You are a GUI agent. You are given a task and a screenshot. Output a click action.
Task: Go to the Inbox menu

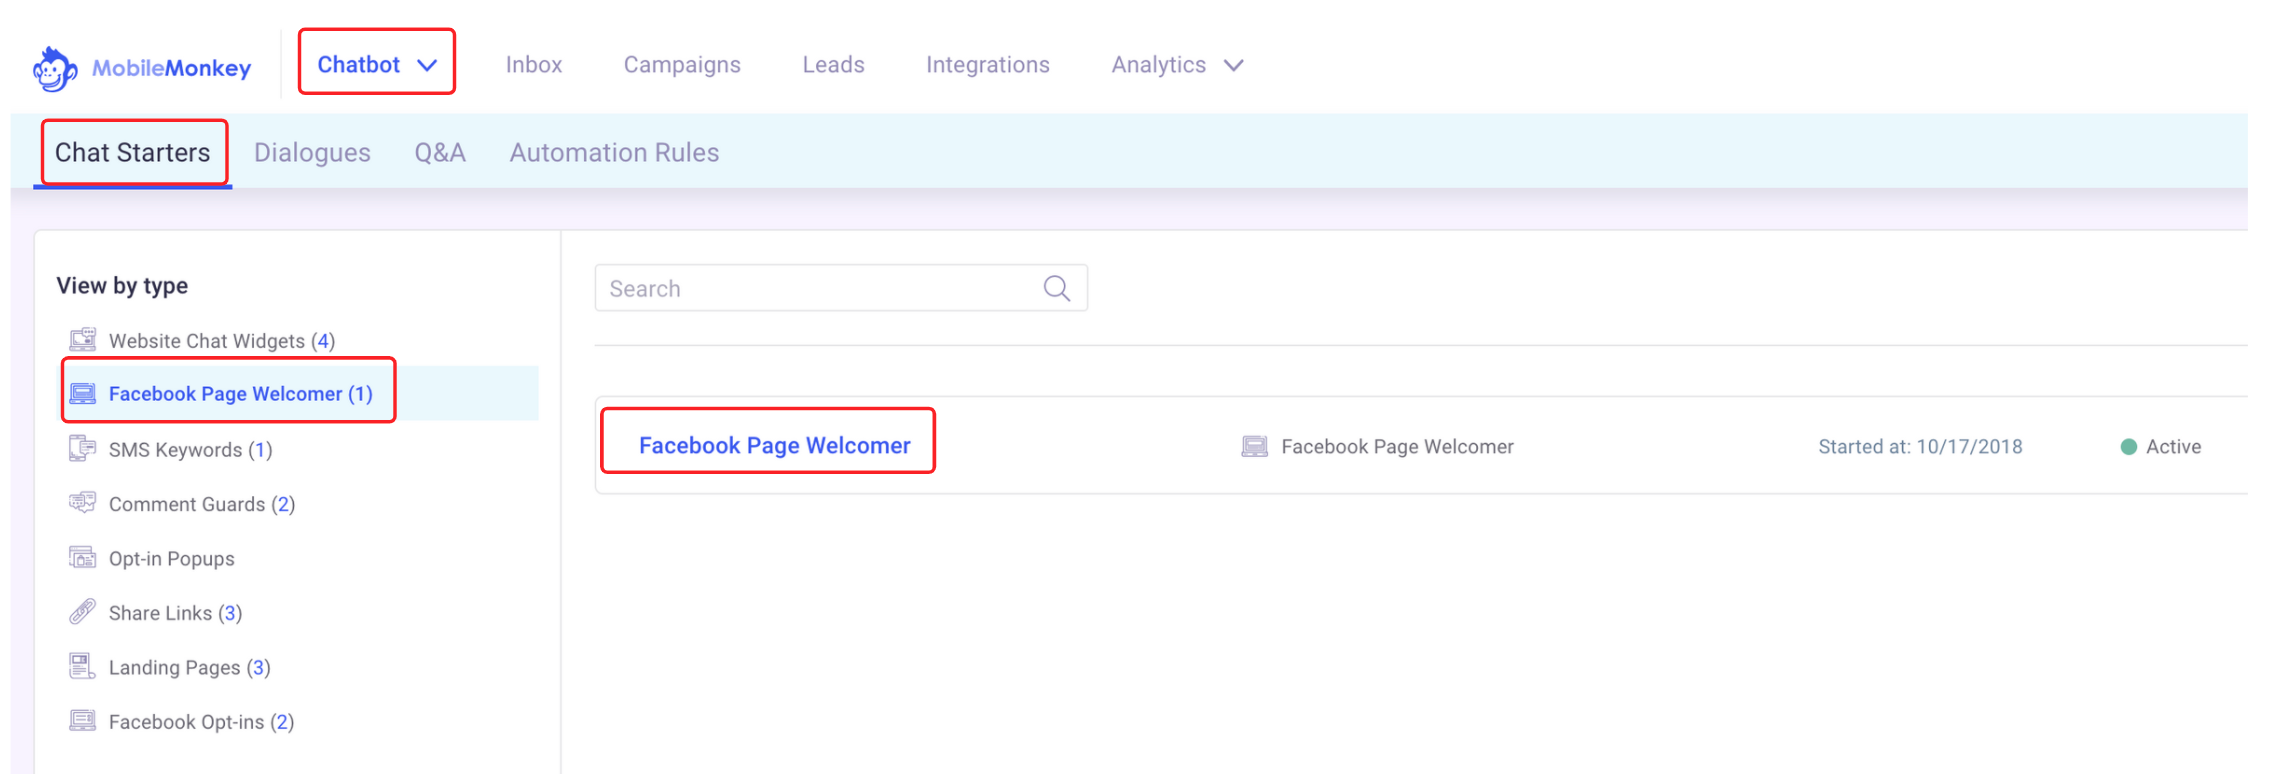[x=534, y=64]
